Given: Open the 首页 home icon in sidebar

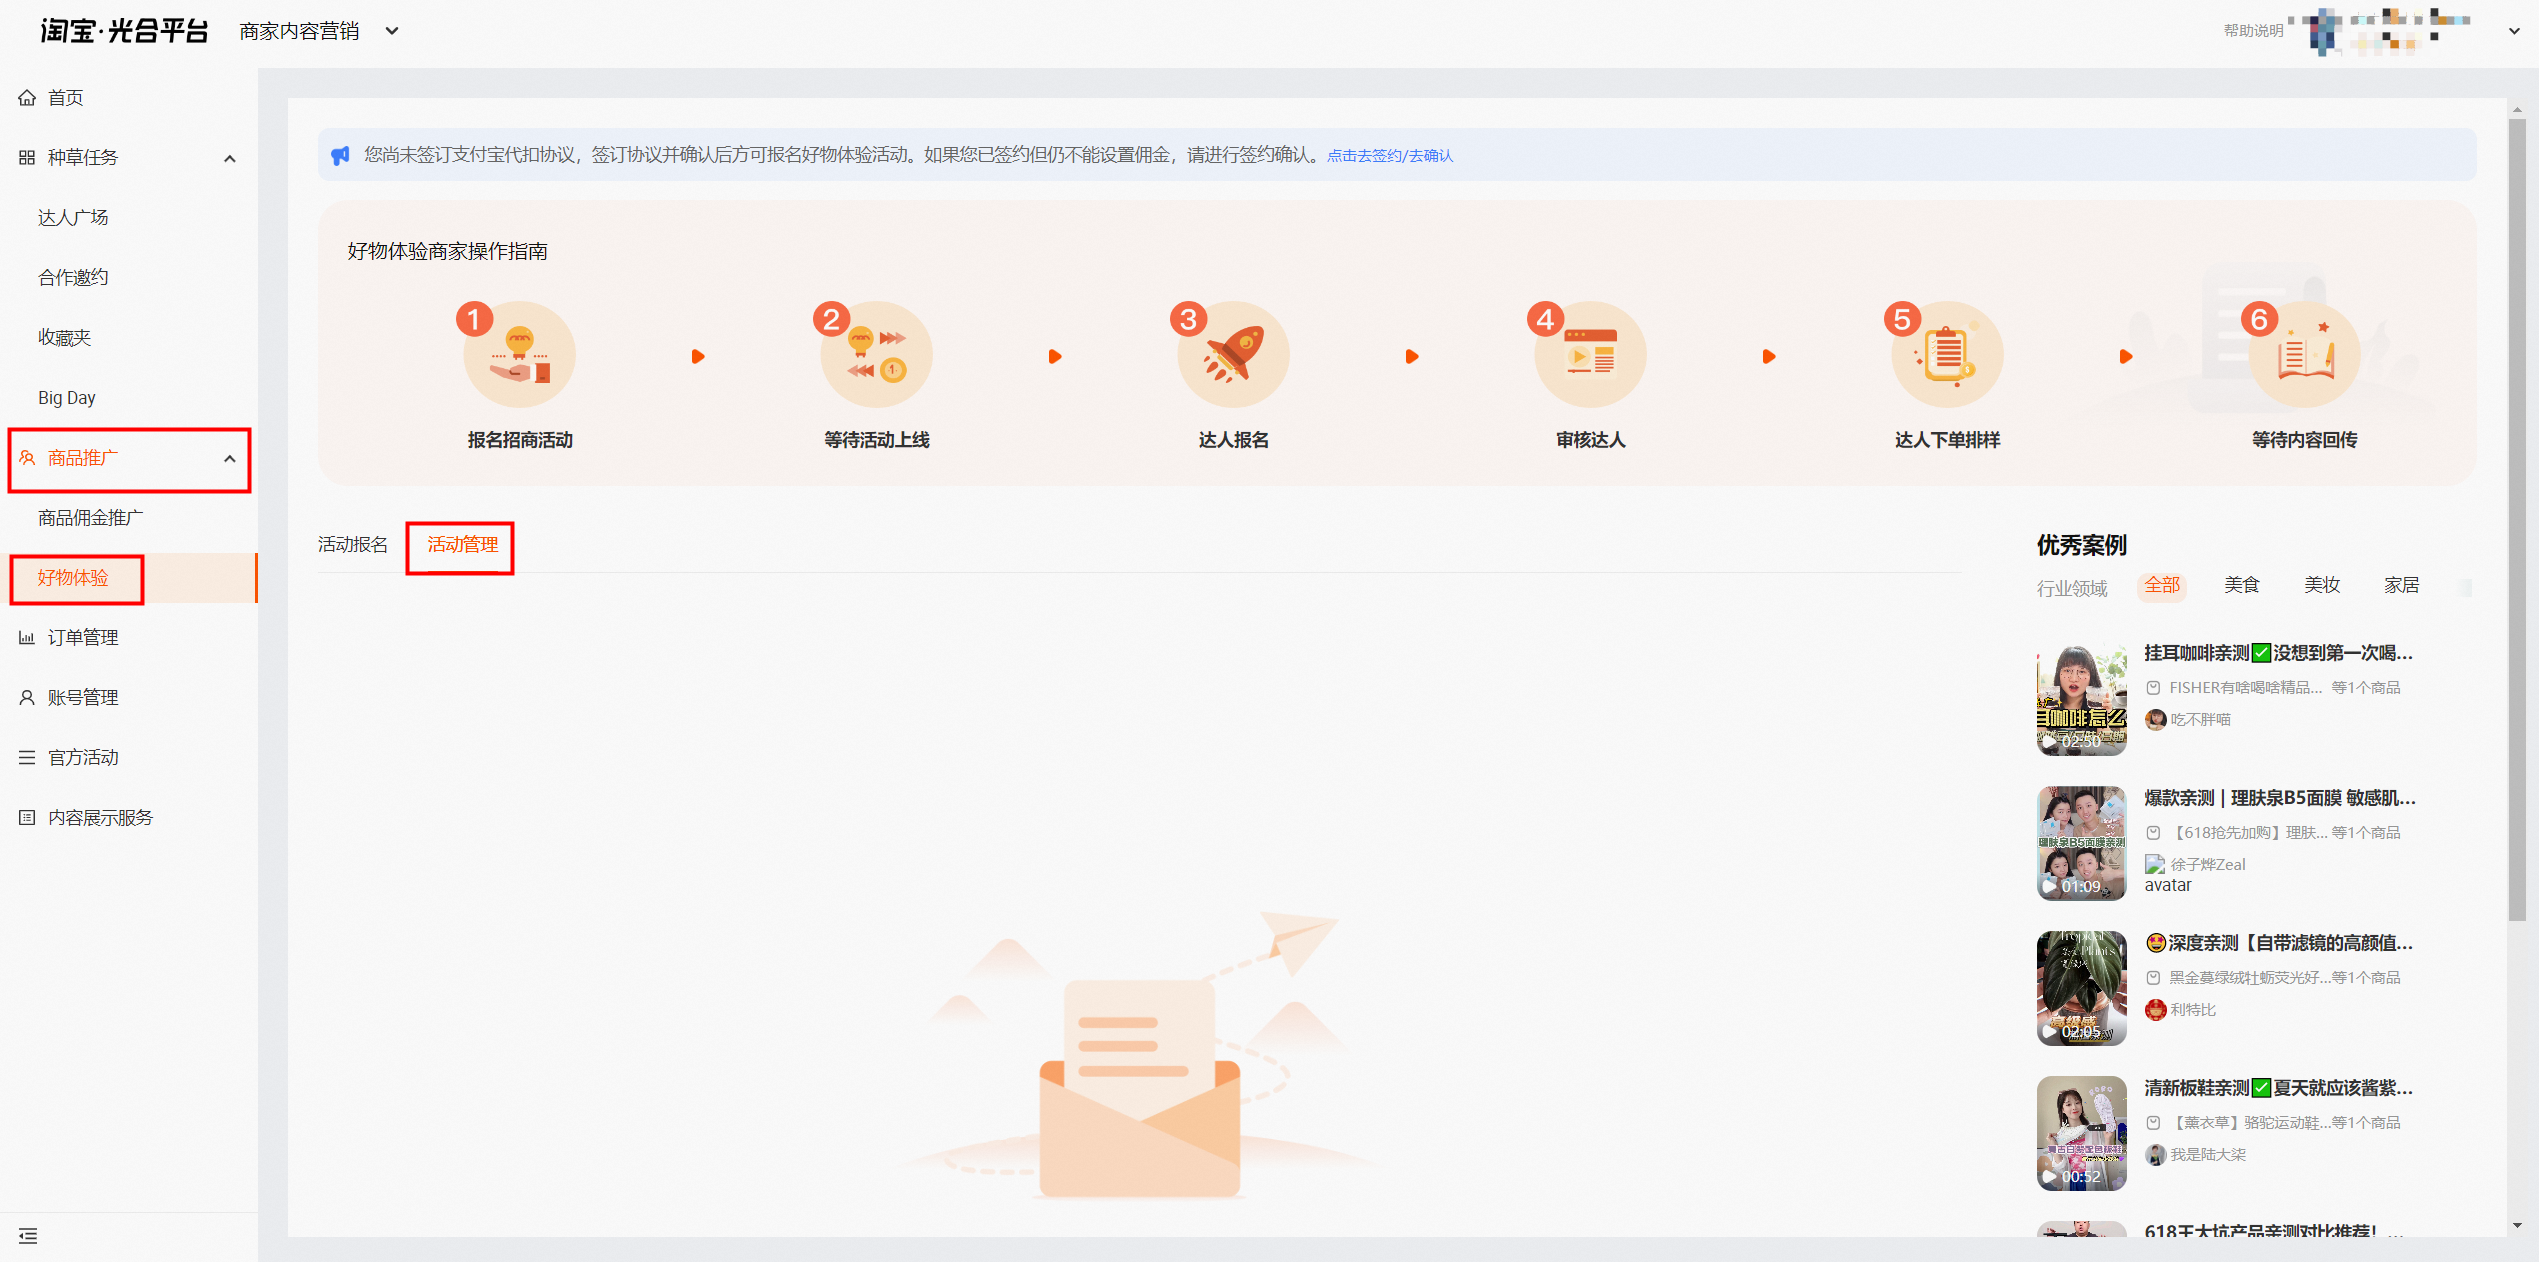Looking at the screenshot, I should point(27,98).
